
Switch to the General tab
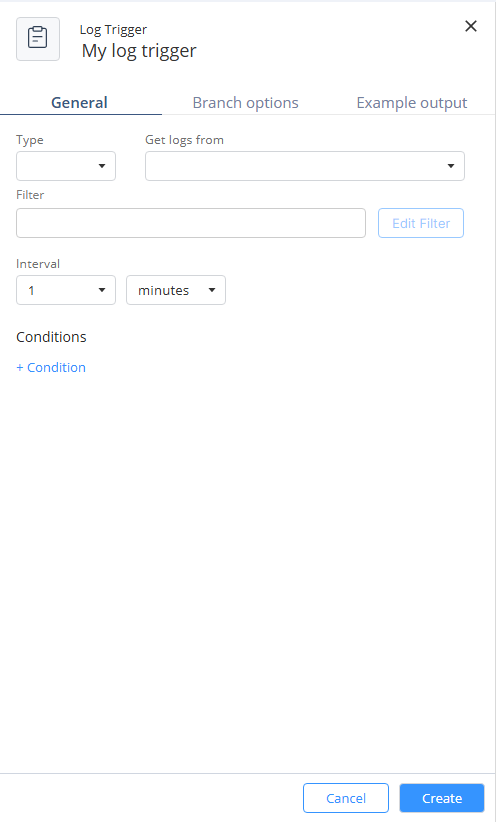(80, 102)
